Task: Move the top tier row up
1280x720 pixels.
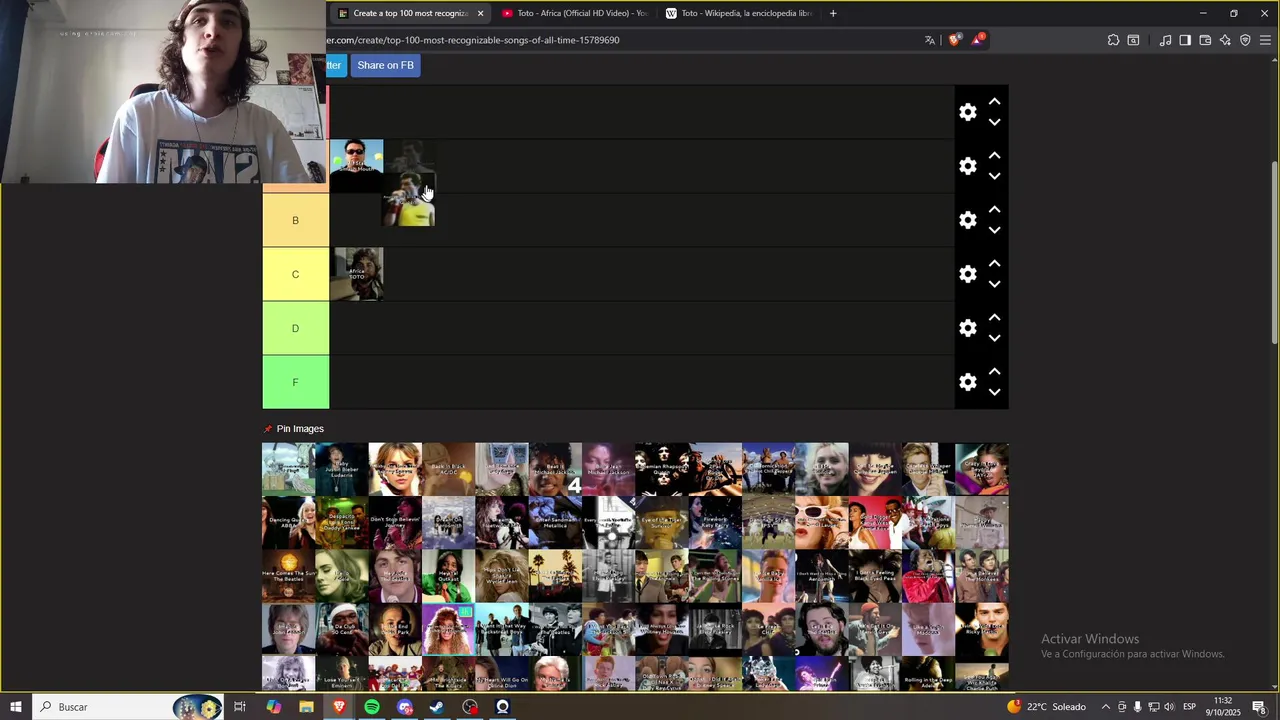Action: 994,102
